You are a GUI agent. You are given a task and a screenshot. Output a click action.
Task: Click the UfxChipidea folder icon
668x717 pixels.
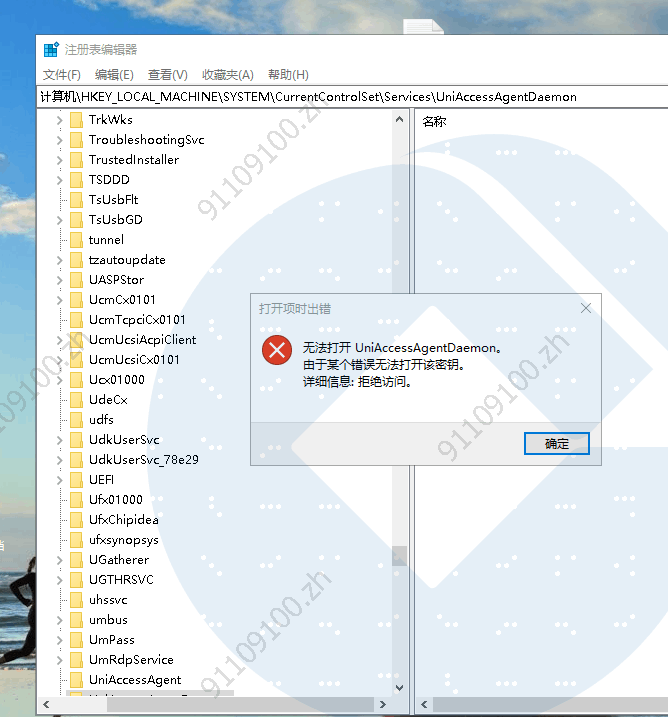(76, 520)
